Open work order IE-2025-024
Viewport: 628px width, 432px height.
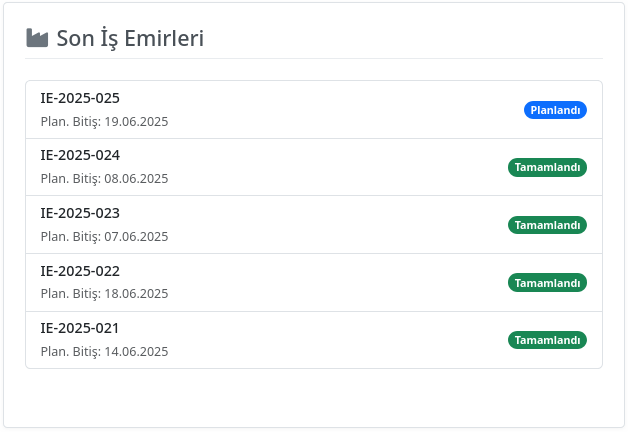[80, 155]
